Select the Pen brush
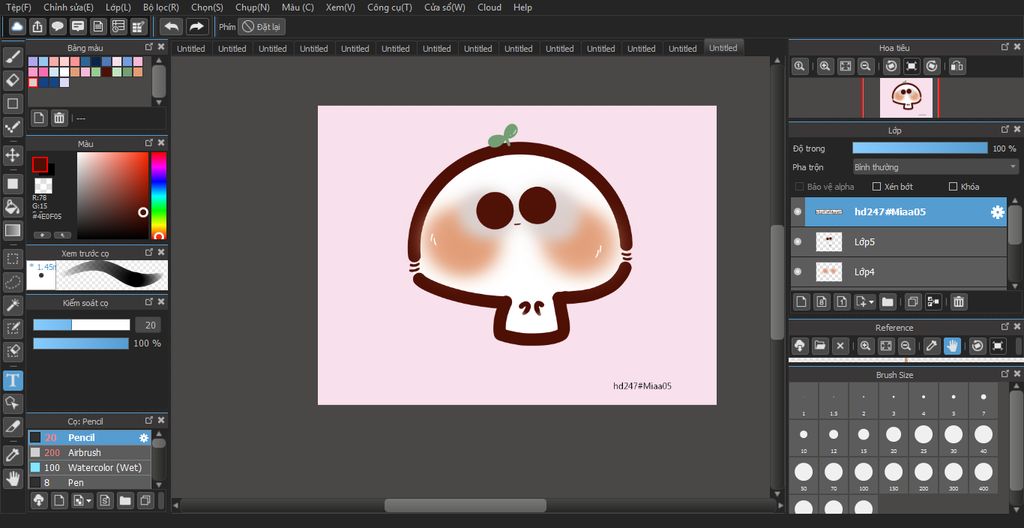 [89, 482]
